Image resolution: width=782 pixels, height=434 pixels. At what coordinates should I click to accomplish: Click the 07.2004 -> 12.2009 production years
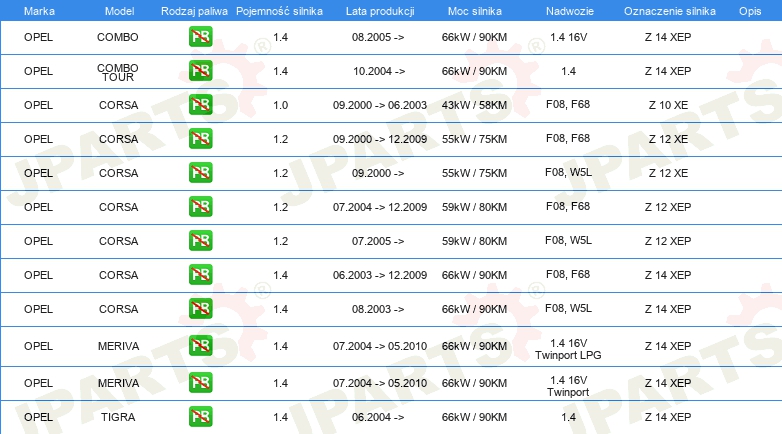click(380, 207)
